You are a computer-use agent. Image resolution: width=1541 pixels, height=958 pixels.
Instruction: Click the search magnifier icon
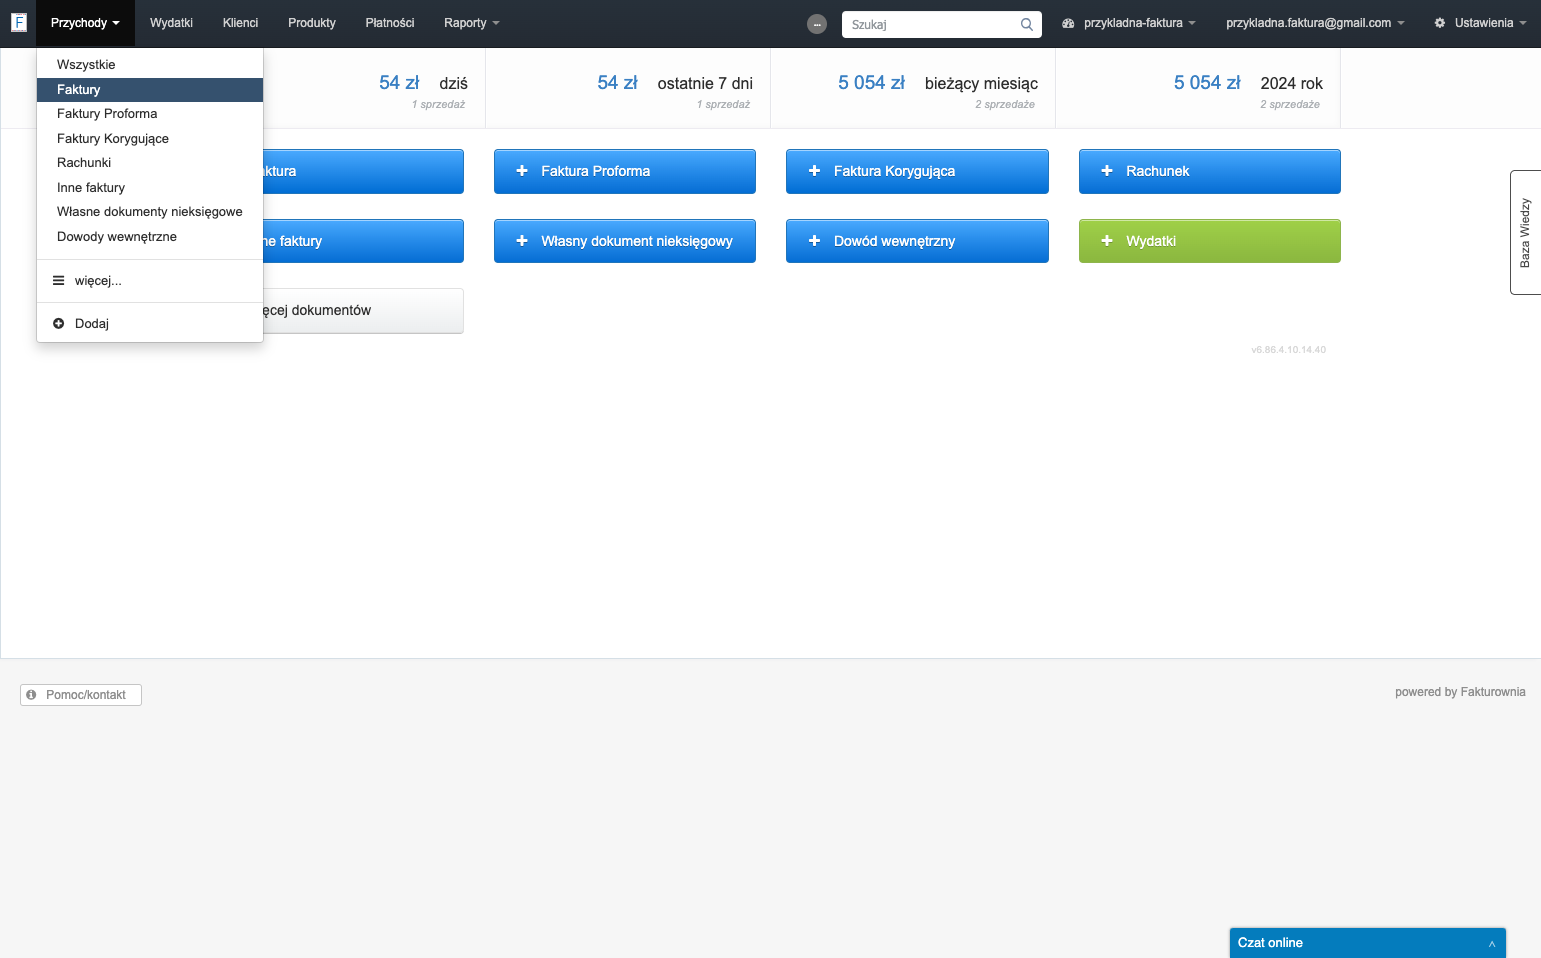(1026, 24)
